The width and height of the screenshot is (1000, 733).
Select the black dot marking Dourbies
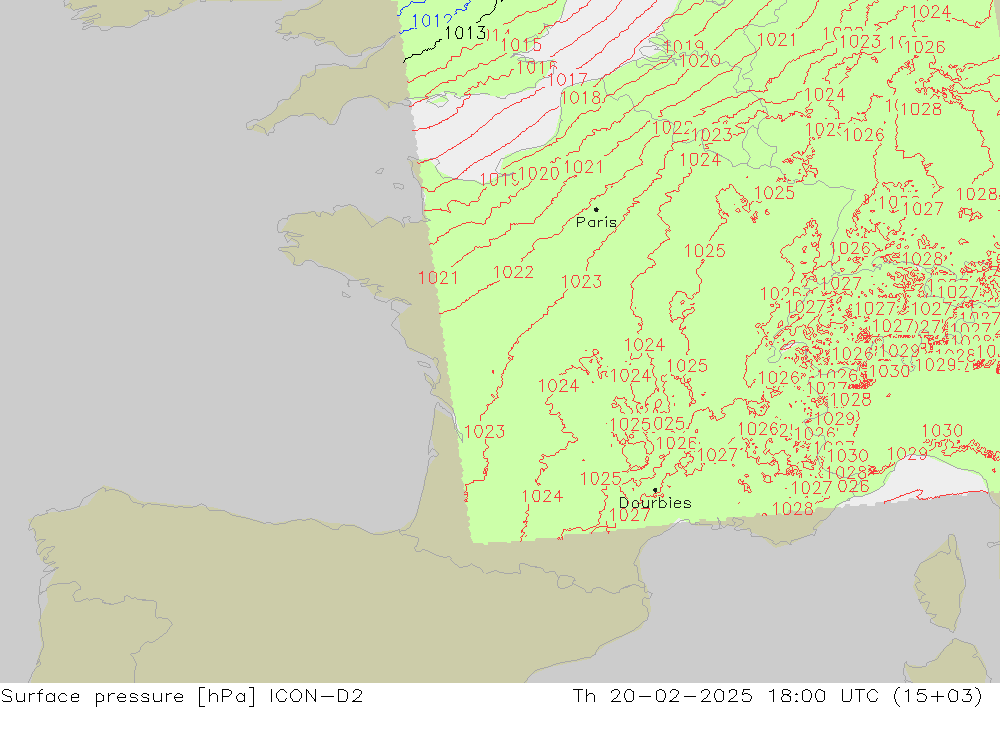tap(655, 490)
